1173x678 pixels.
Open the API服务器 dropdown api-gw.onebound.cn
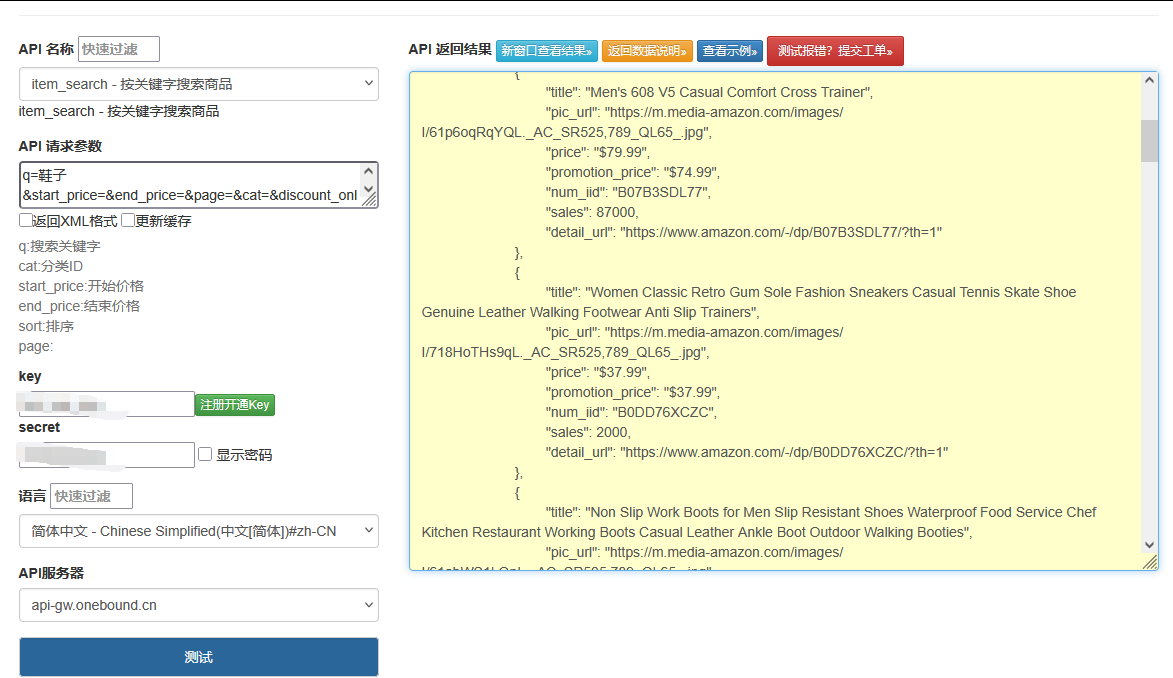click(x=198, y=605)
